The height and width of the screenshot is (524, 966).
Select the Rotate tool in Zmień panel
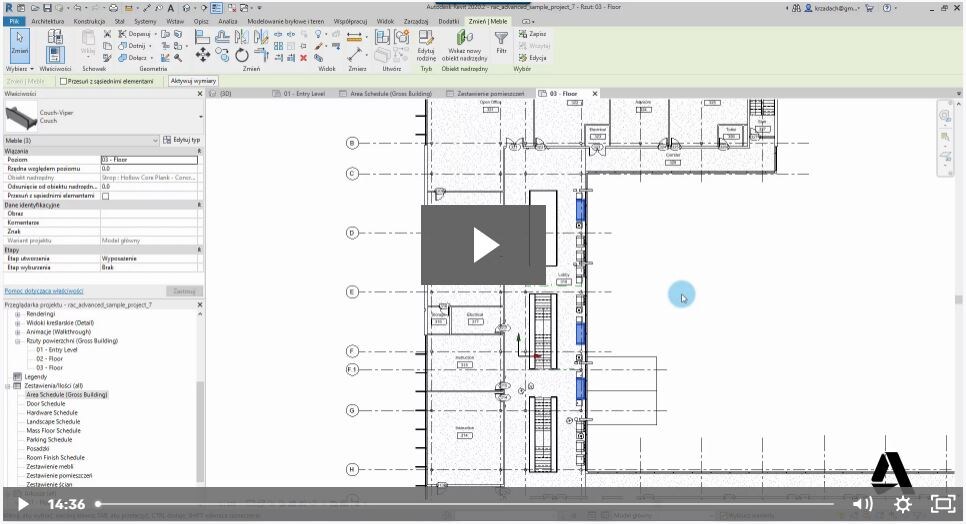pyautogui.click(x=242, y=55)
